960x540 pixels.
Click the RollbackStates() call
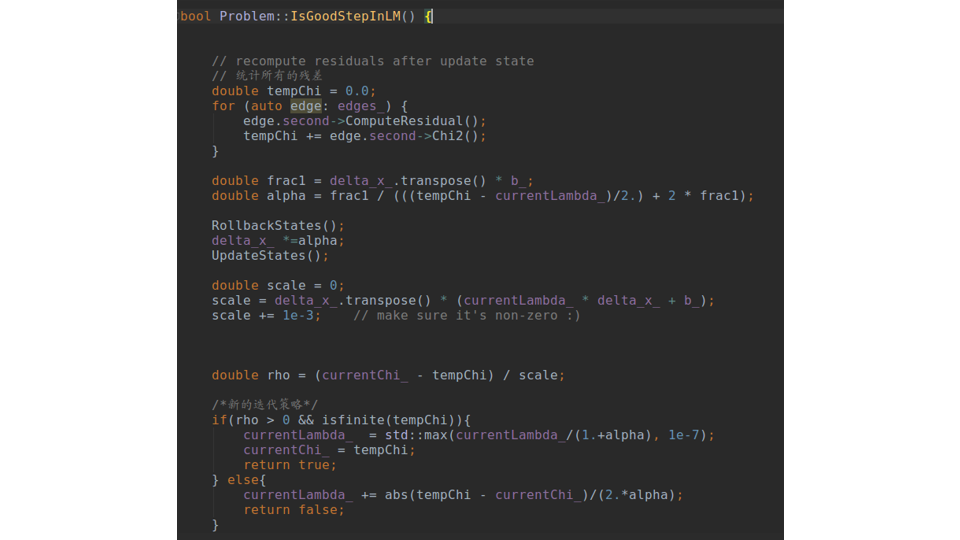pos(274,225)
